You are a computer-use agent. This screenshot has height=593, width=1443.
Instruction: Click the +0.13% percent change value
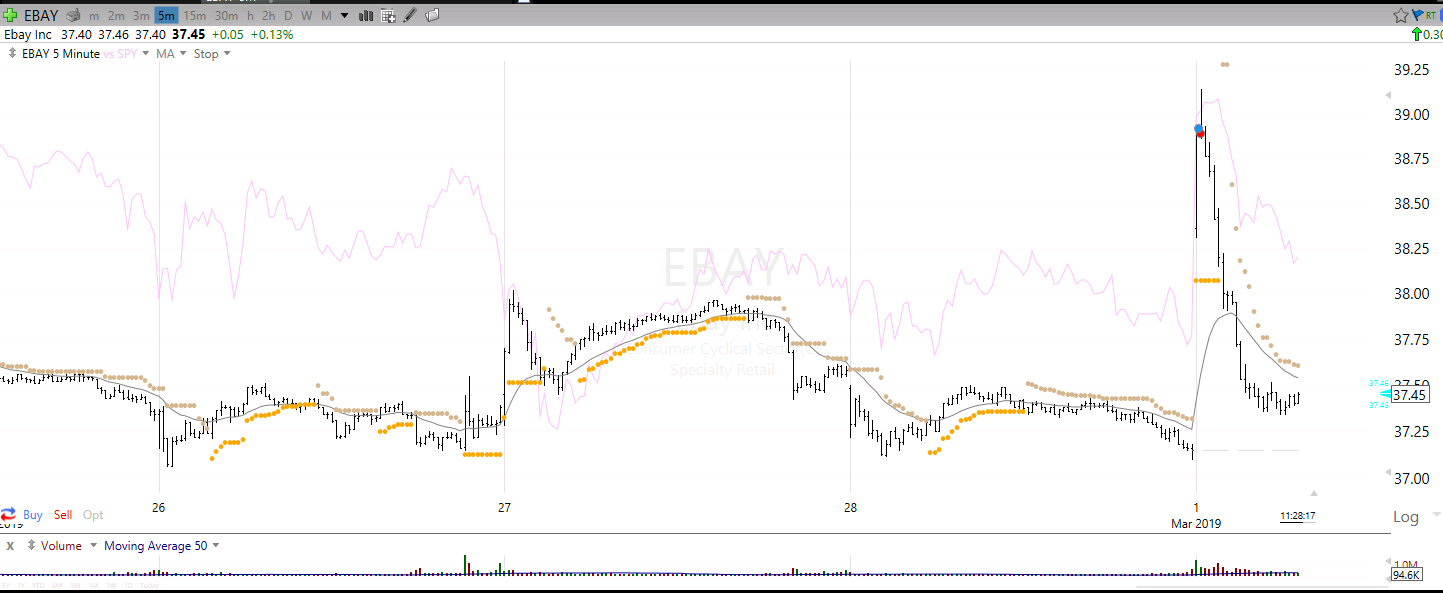click(x=271, y=34)
